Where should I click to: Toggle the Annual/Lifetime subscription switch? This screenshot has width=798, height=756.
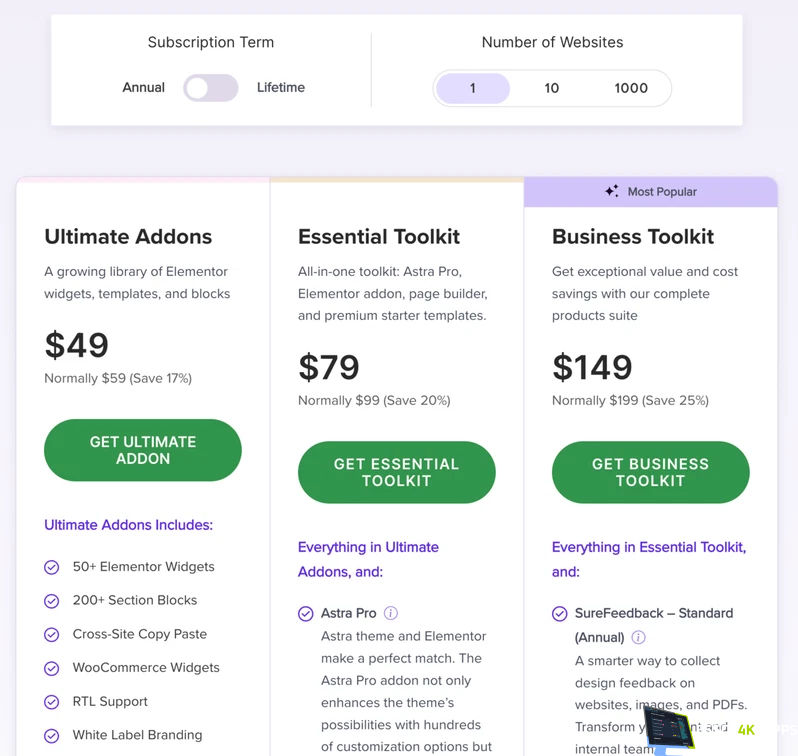[x=211, y=88]
